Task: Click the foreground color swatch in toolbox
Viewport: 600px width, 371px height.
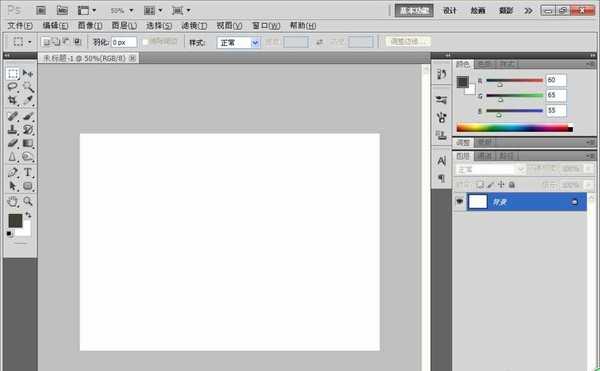Action: click(15, 221)
